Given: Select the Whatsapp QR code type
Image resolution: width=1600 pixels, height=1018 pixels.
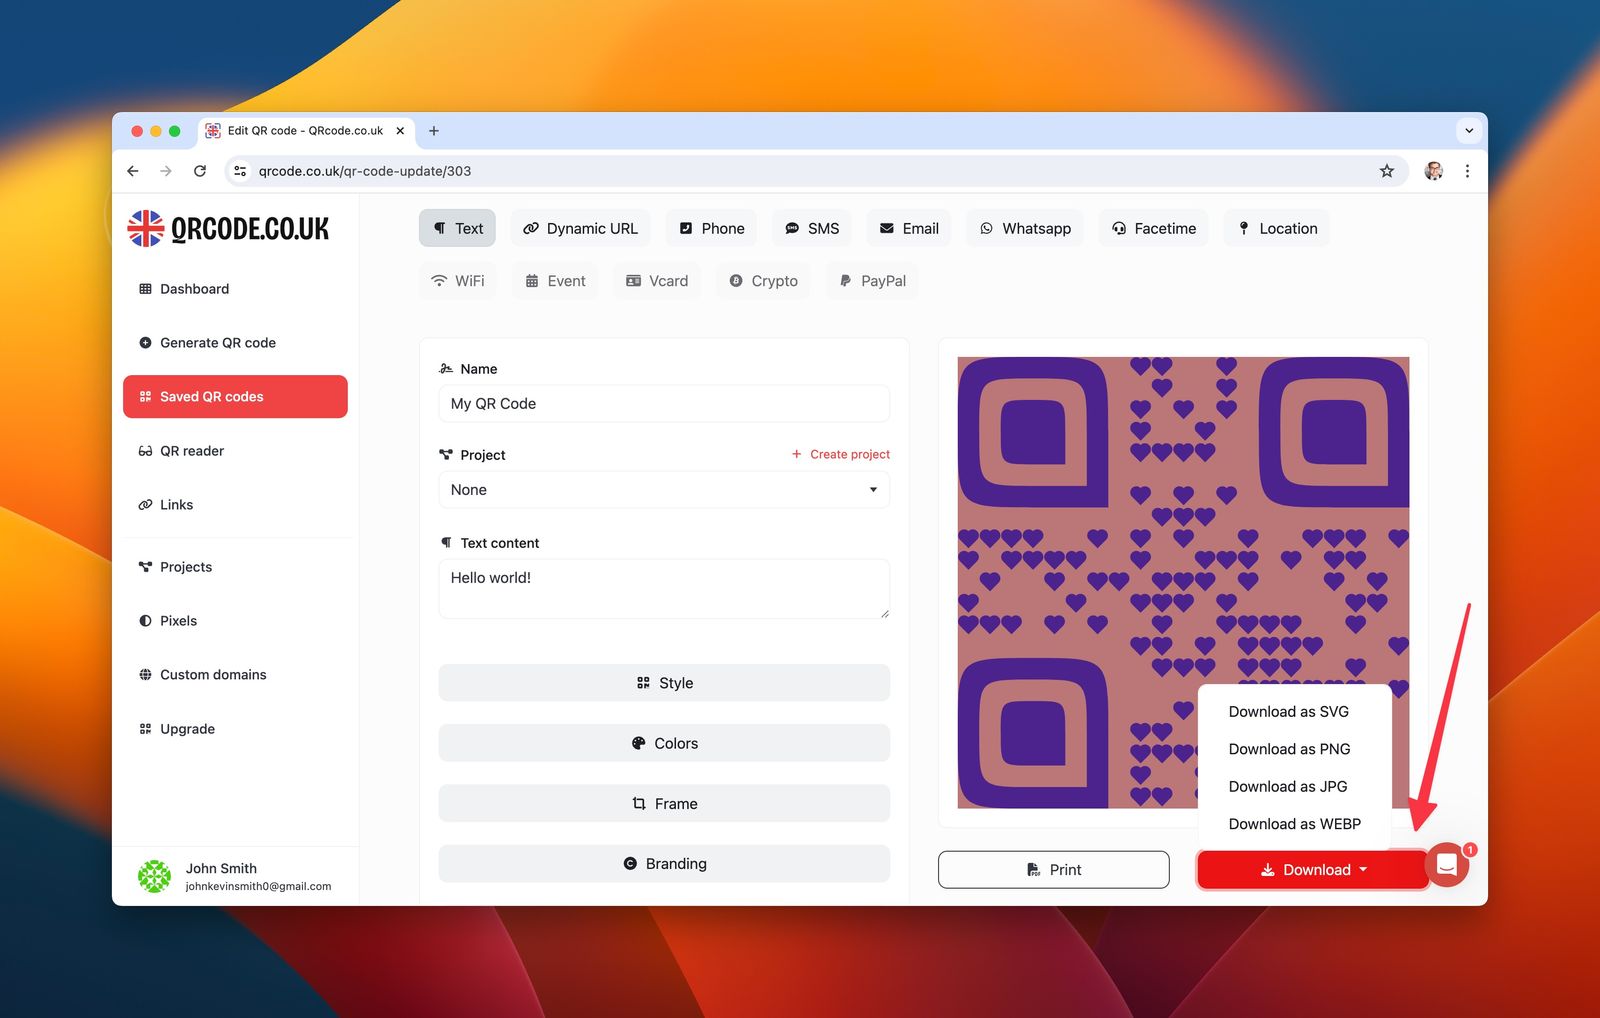Looking at the screenshot, I should pyautogui.click(x=1024, y=228).
